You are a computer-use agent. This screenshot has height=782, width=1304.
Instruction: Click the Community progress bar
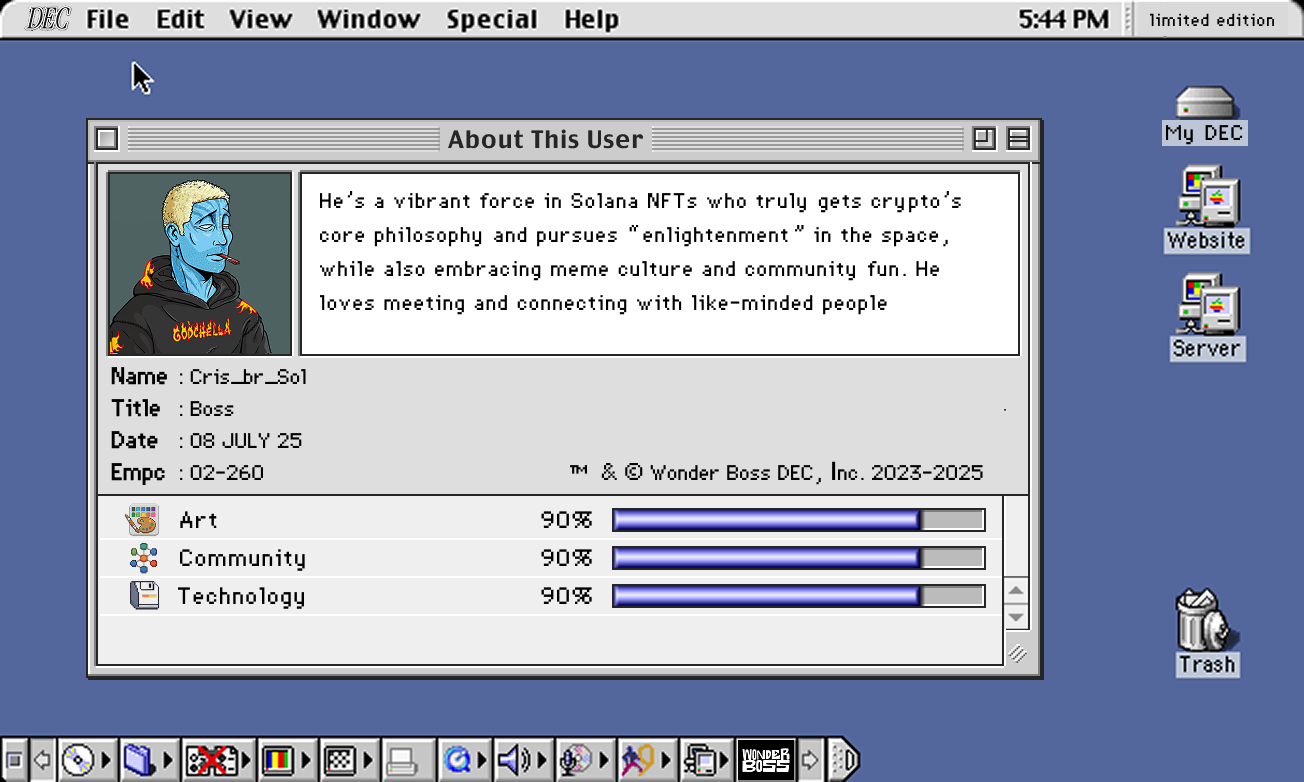798,558
